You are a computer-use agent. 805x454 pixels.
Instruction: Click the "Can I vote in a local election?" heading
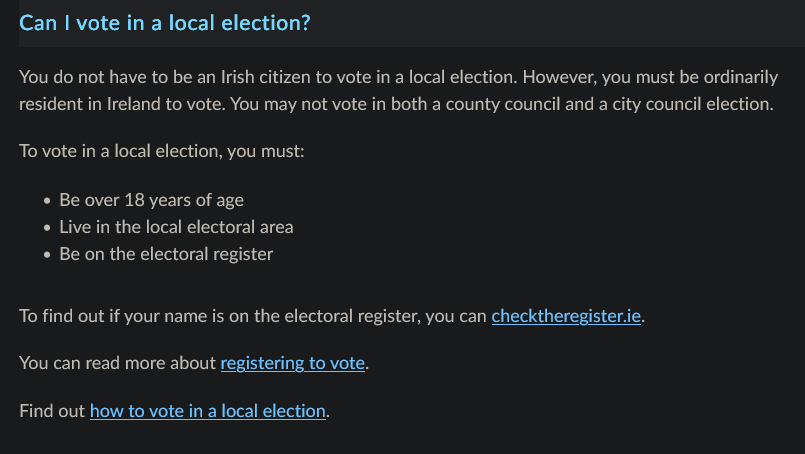pyautogui.click(x=165, y=23)
